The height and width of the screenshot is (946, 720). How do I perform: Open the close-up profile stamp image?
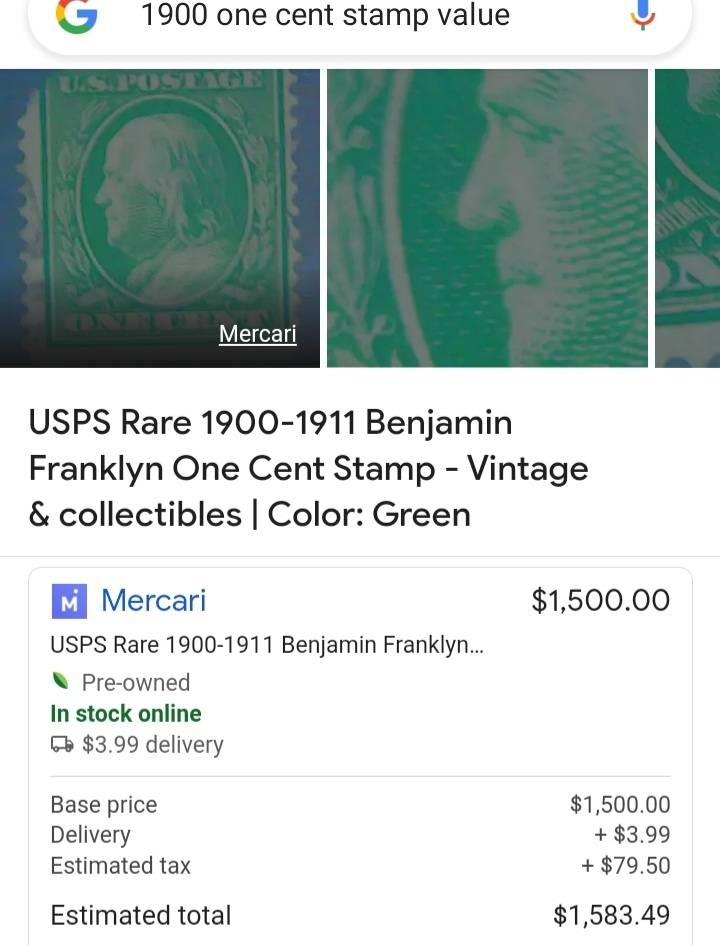[x=487, y=217]
